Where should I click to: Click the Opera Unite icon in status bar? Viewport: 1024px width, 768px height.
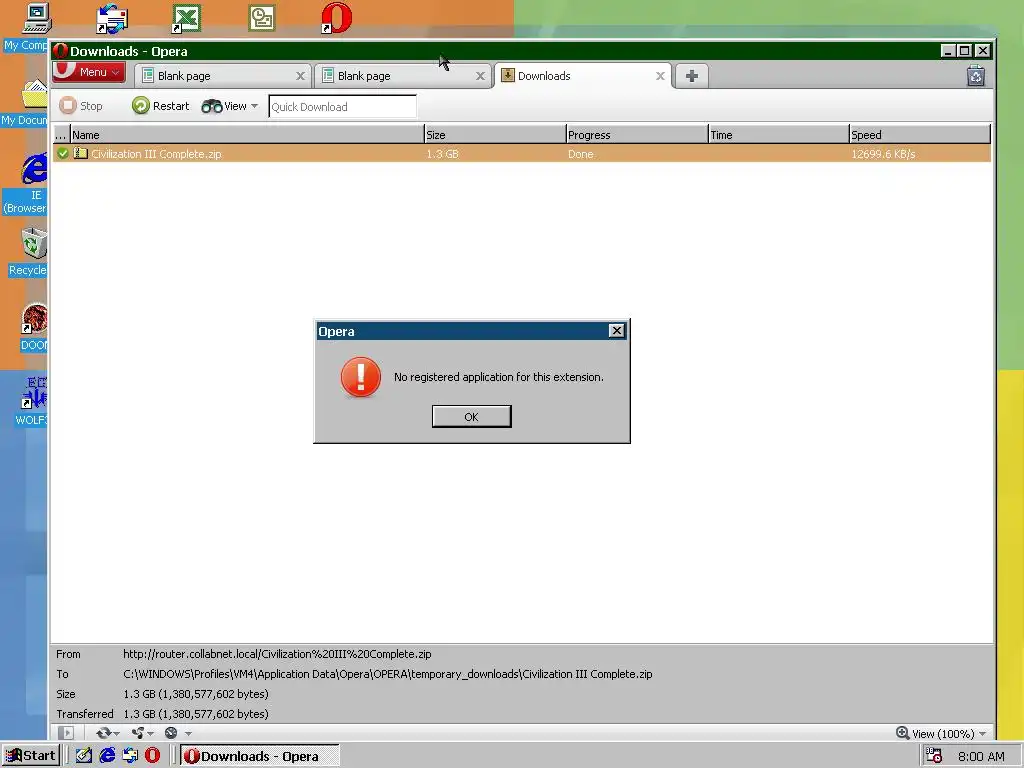[138, 733]
